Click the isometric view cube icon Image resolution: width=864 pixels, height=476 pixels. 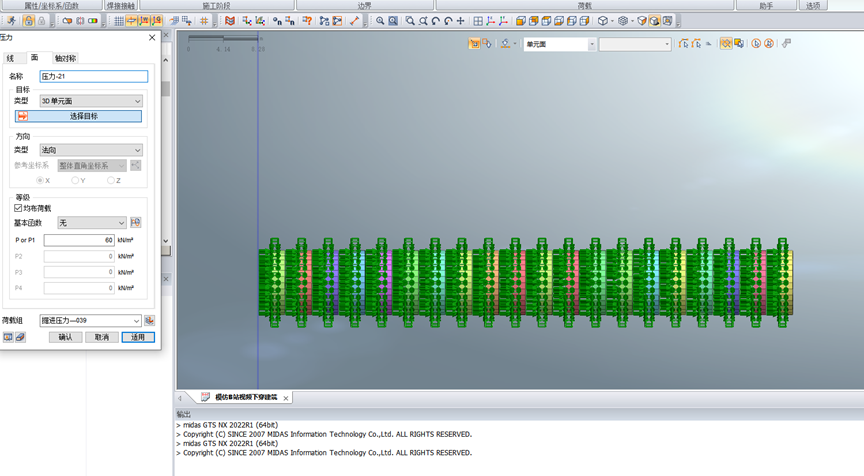click(x=603, y=21)
